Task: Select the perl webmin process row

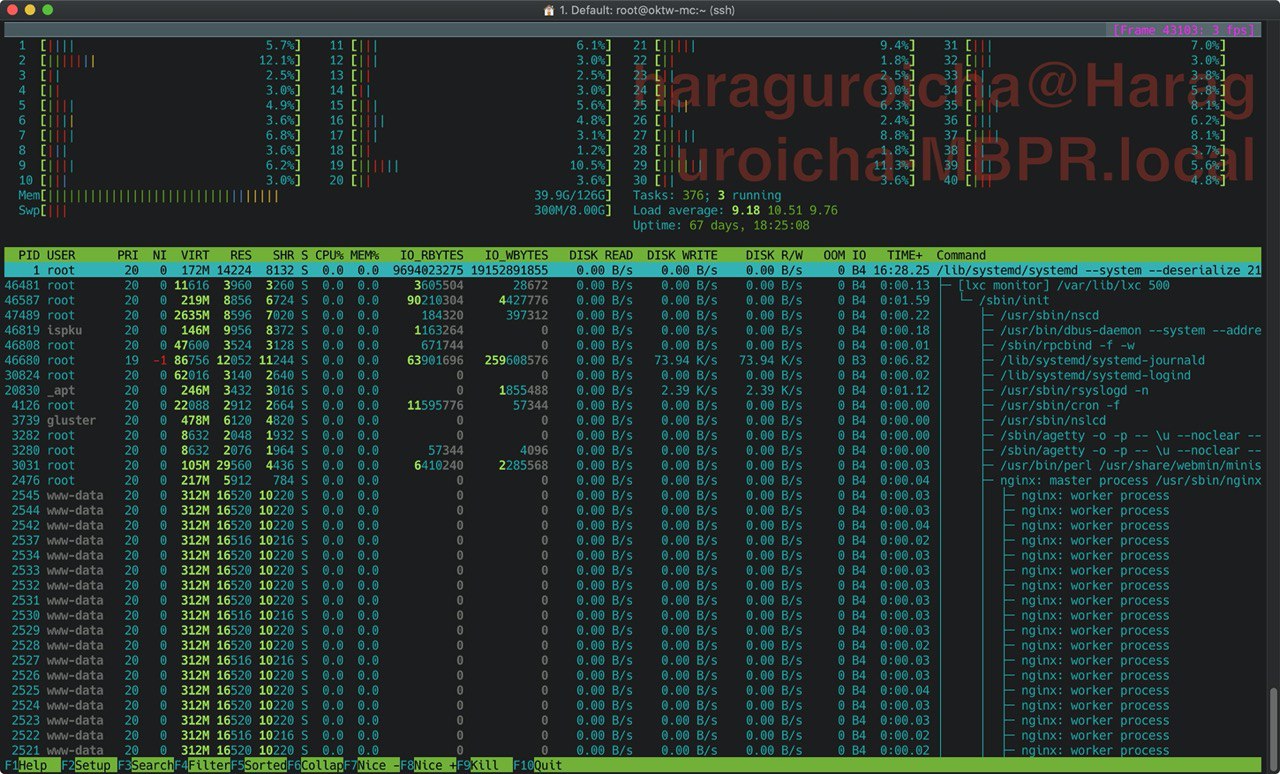Action: click(x=634, y=465)
